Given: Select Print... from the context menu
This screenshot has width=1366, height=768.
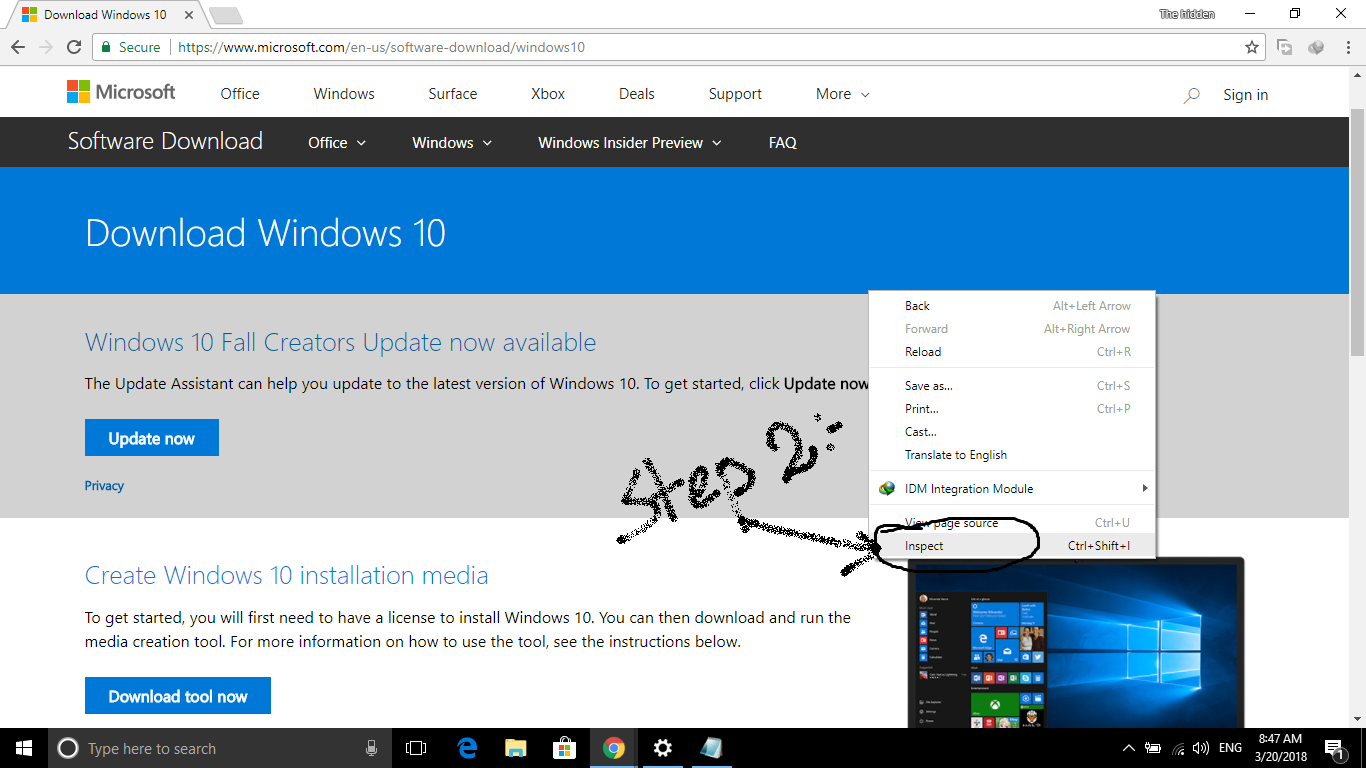Looking at the screenshot, I should pyautogui.click(x=1012, y=409).
